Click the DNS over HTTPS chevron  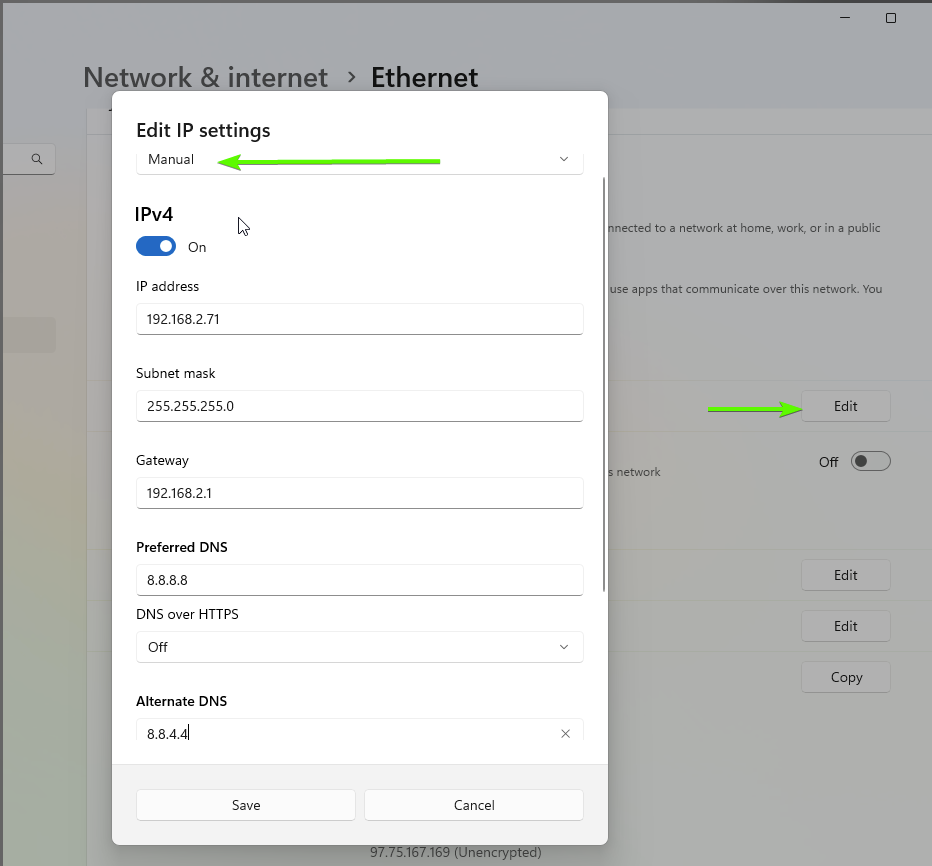pos(563,647)
